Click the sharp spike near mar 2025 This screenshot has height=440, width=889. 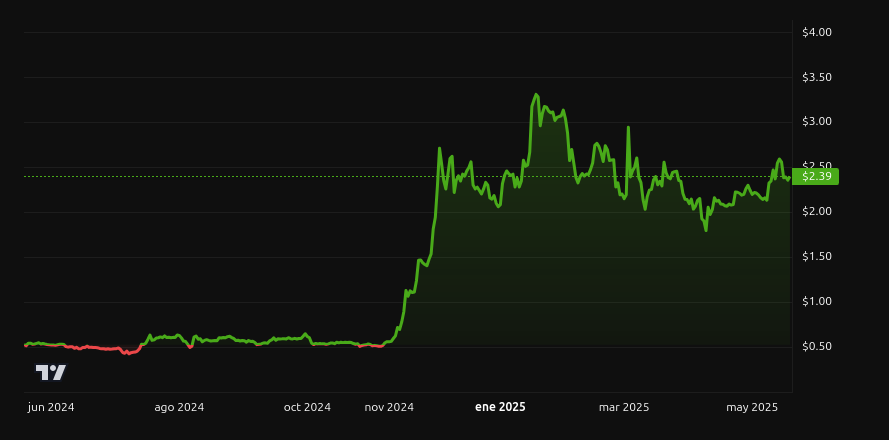click(x=628, y=128)
